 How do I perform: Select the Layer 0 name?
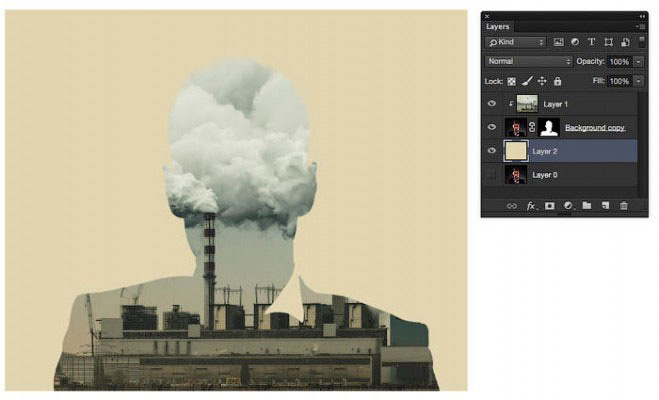point(545,175)
